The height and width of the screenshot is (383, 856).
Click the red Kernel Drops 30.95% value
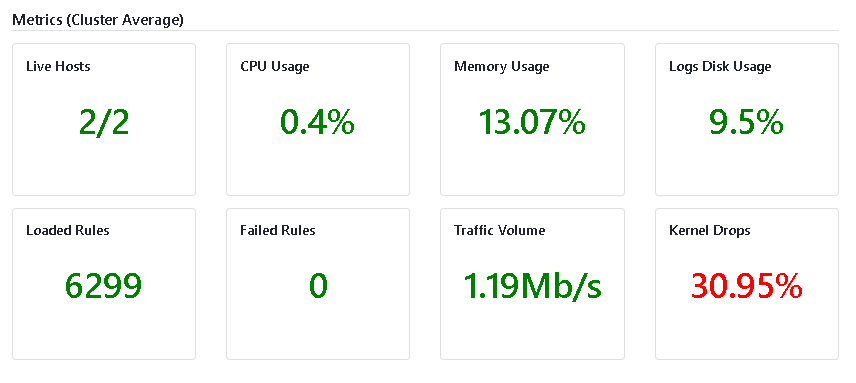coord(746,286)
